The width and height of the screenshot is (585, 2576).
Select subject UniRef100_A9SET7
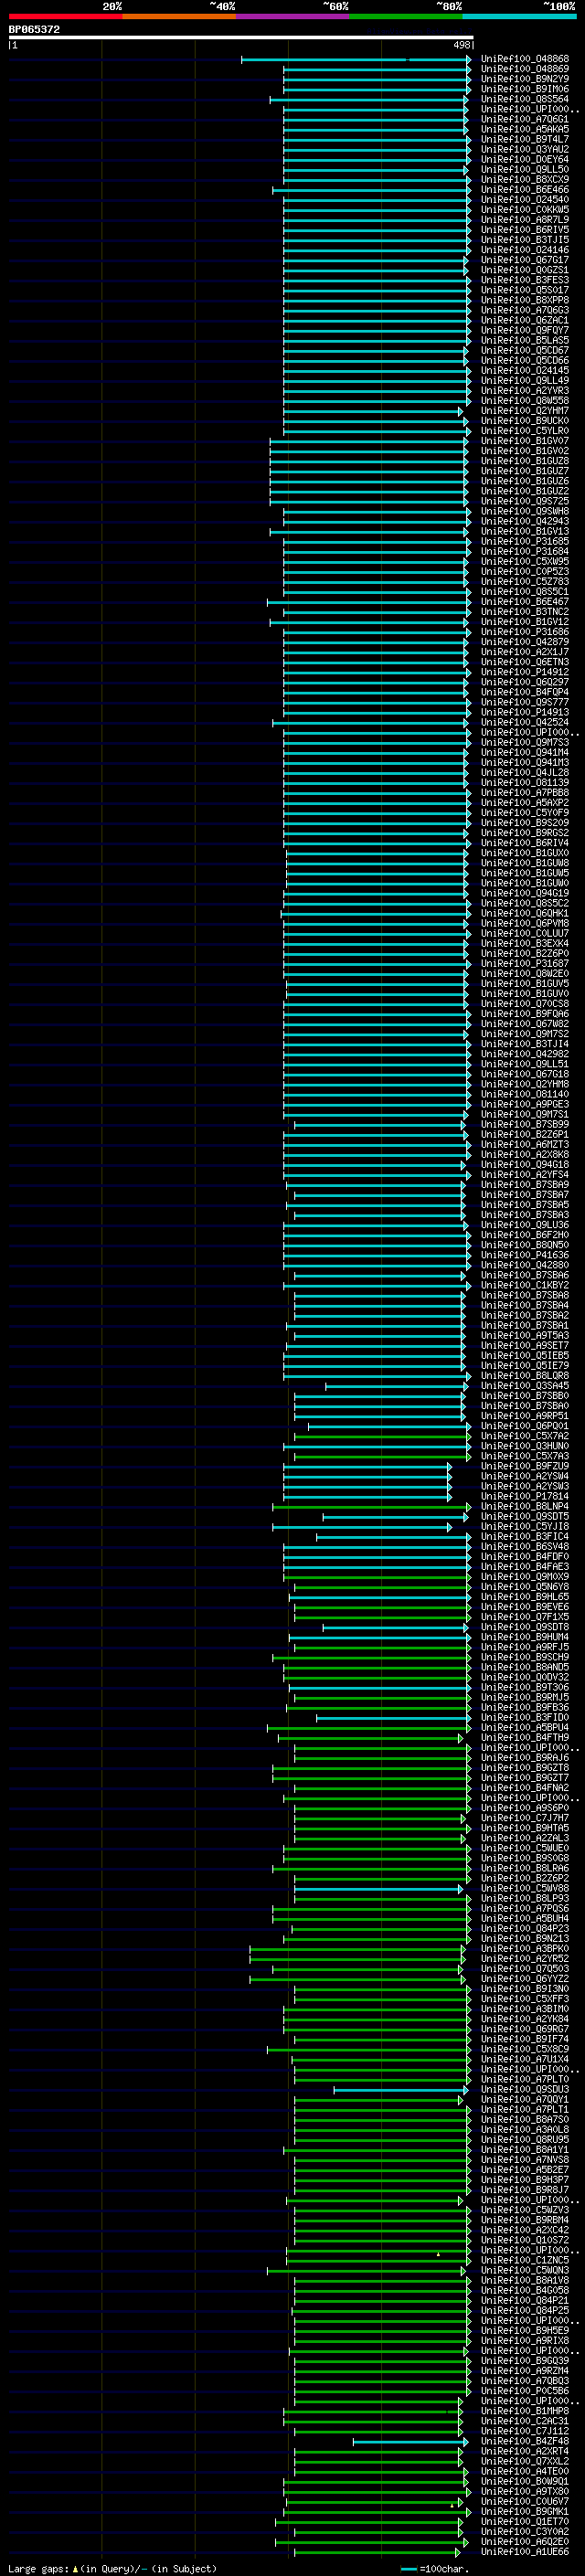point(525,1346)
